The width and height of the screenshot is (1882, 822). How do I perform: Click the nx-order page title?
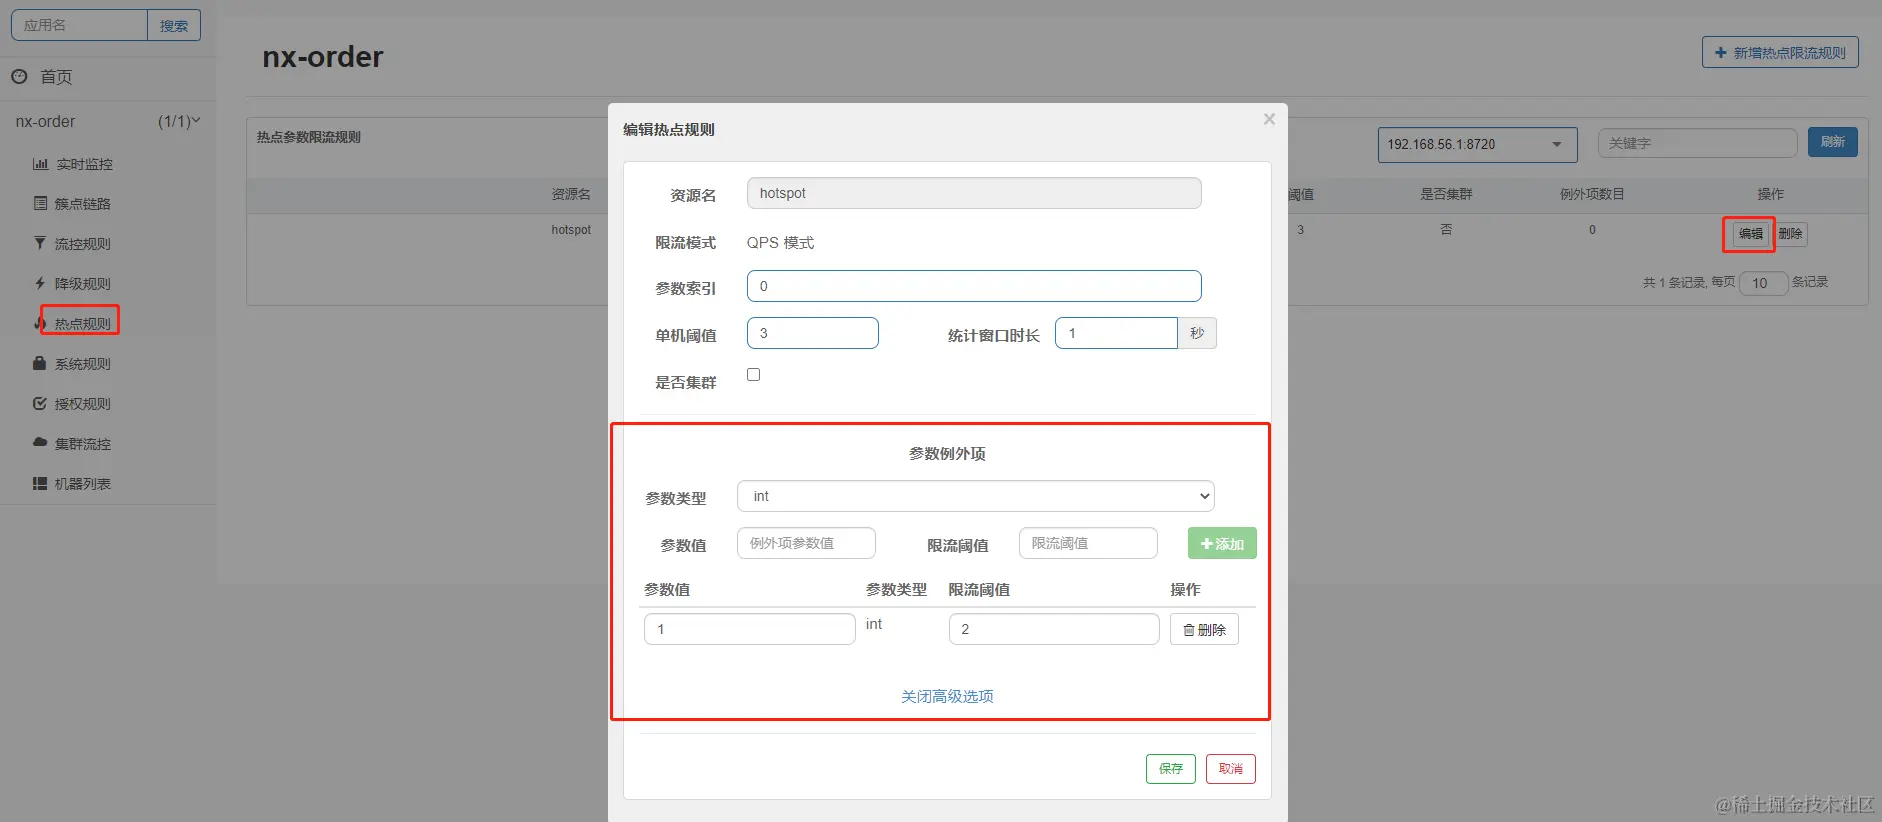(x=322, y=57)
